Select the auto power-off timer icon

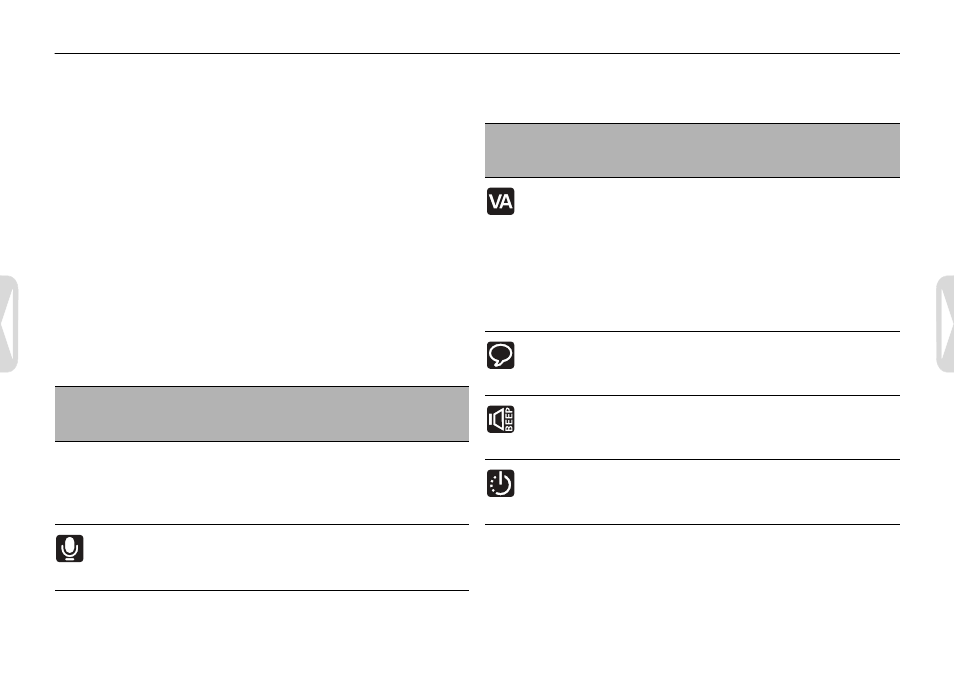(x=500, y=483)
